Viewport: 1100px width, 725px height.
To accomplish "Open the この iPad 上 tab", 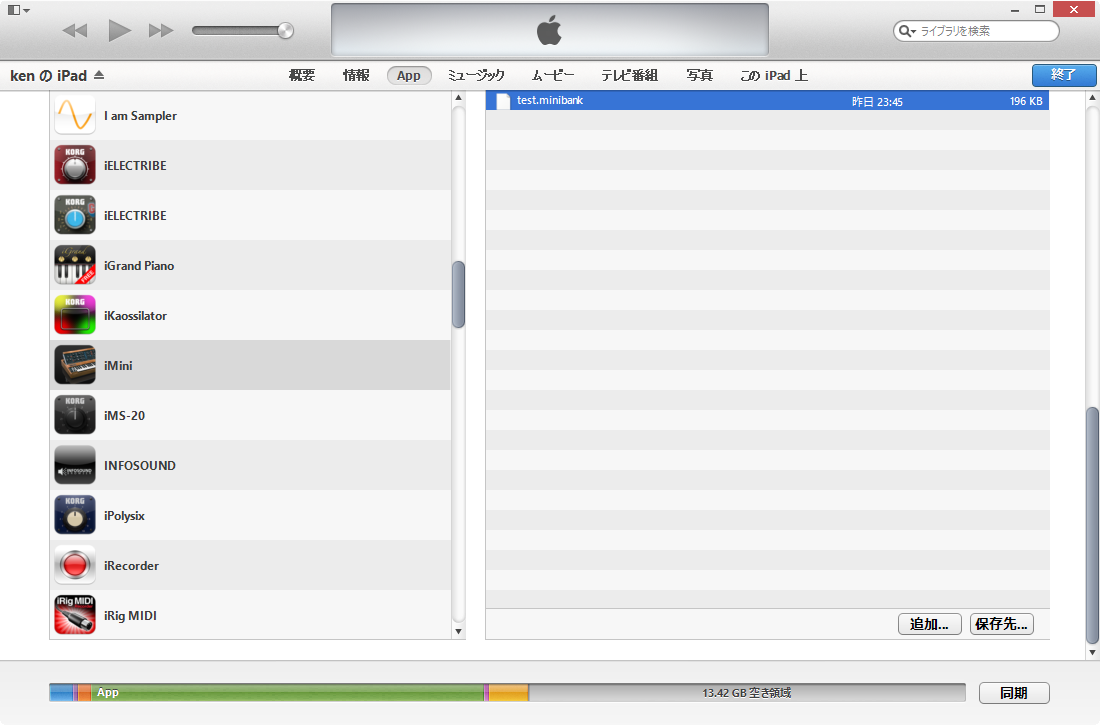I will point(774,75).
